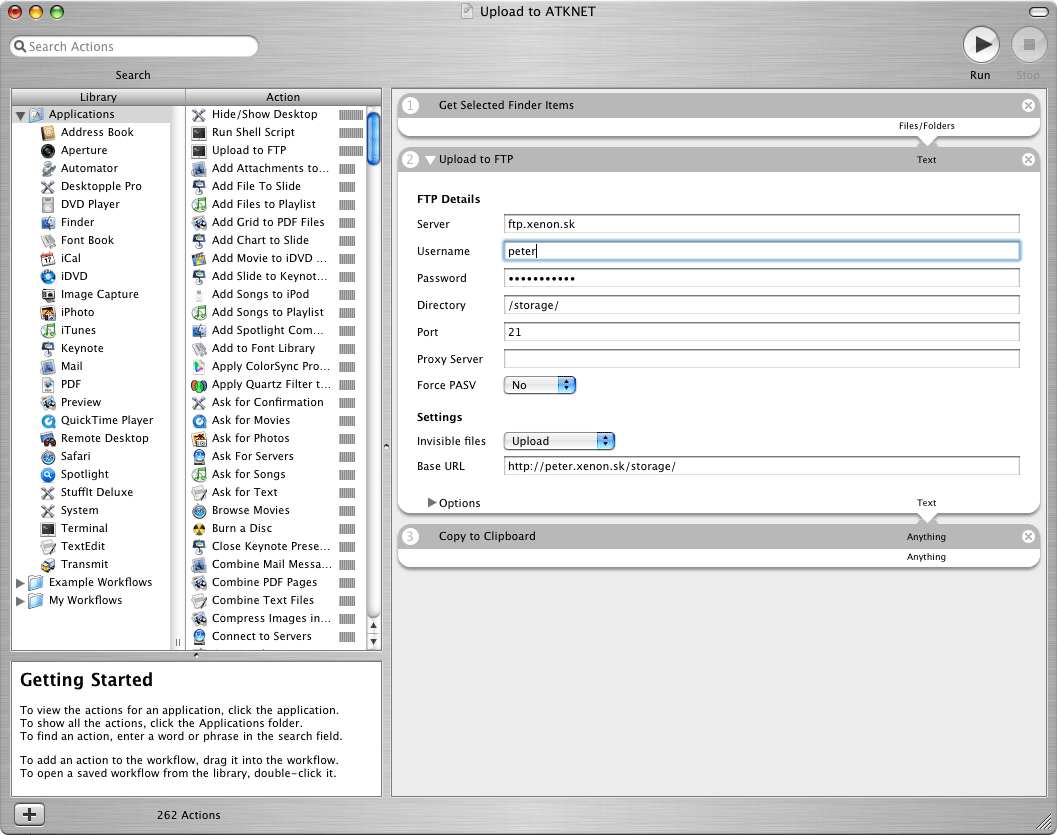Image resolution: width=1057 pixels, height=835 pixels.
Task: Pick the Finder icon in Library
Action: pos(48,222)
